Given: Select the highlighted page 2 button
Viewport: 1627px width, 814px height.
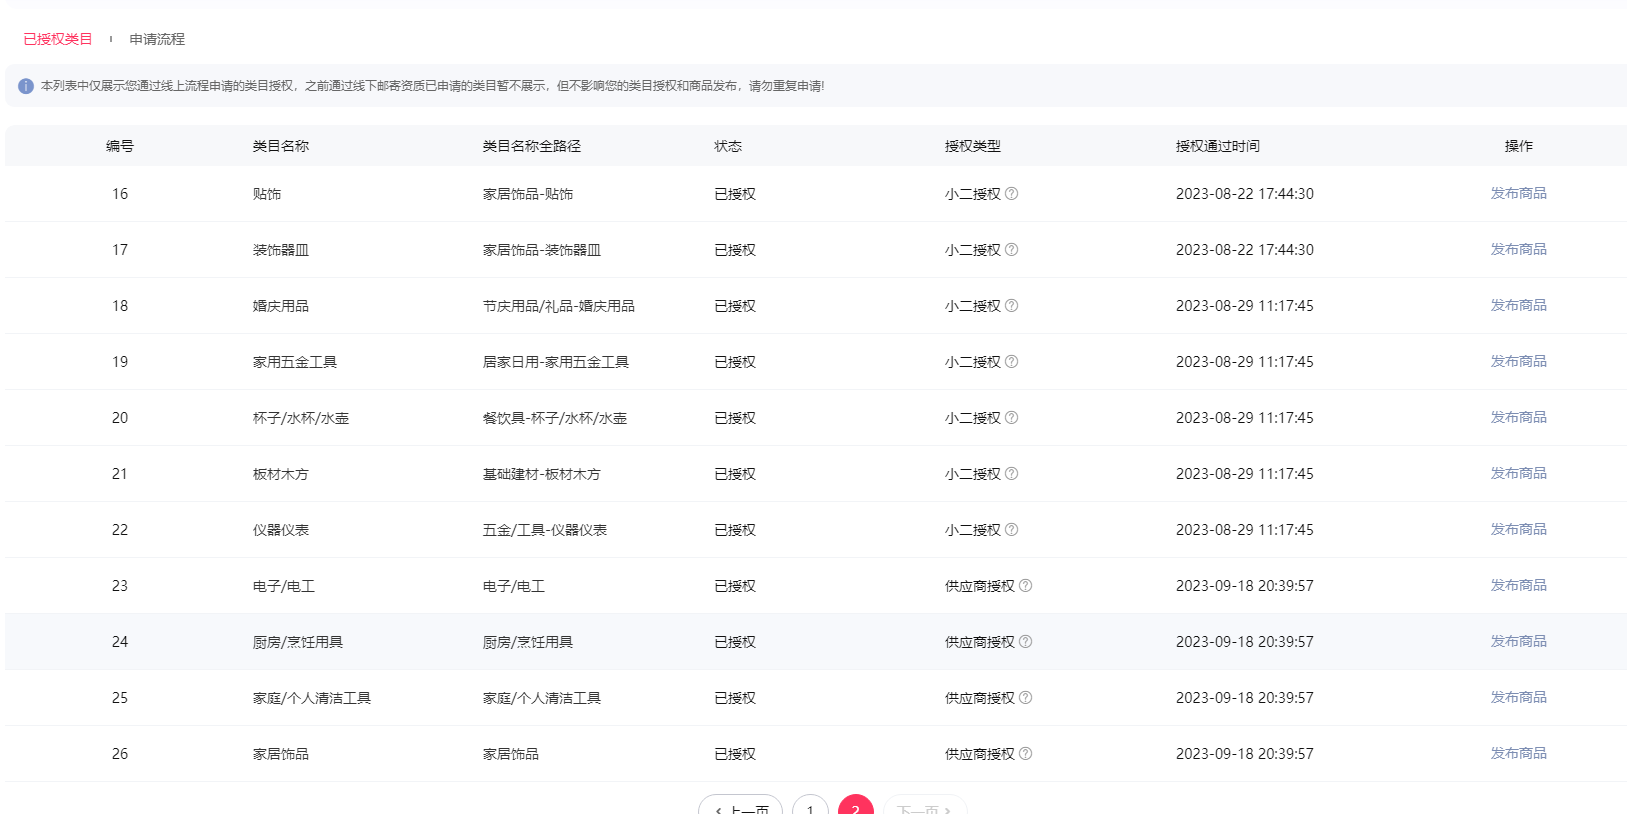Looking at the screenshot, I should [x=855, y=806].
